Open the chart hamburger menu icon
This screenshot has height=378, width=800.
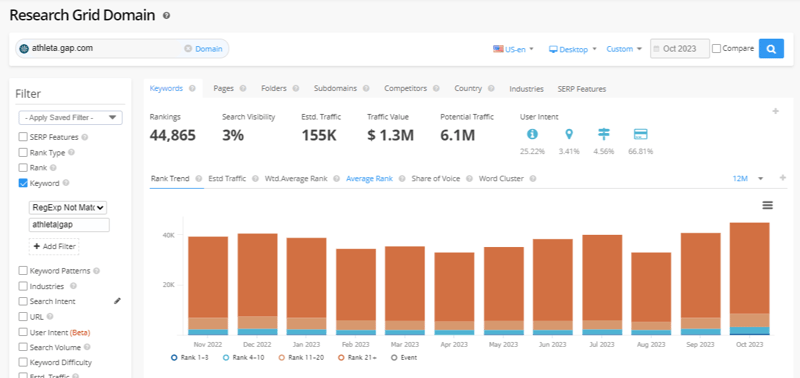tap(767, 205)
